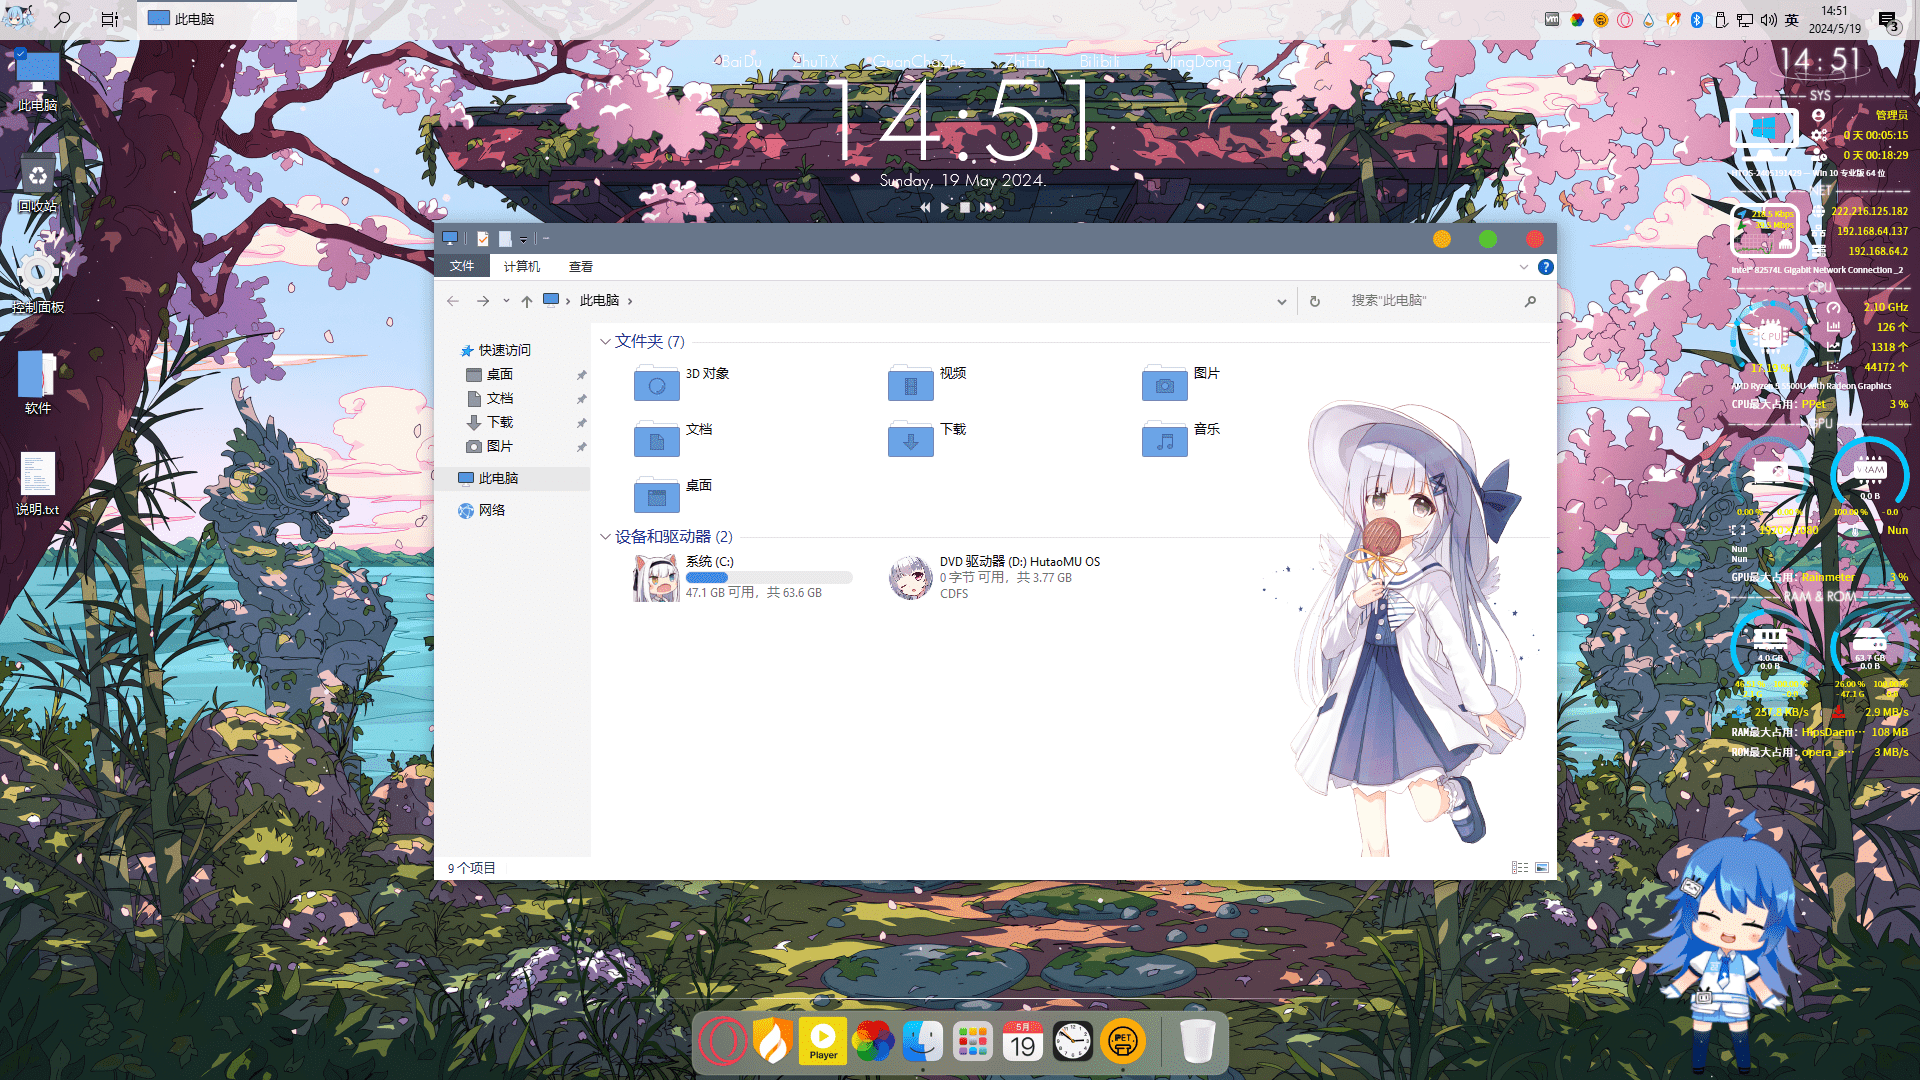The width and height of the screenshot is (1920, 1080).
Task: Toggle the 英 input language indicator
Action: coord(1792,19)
